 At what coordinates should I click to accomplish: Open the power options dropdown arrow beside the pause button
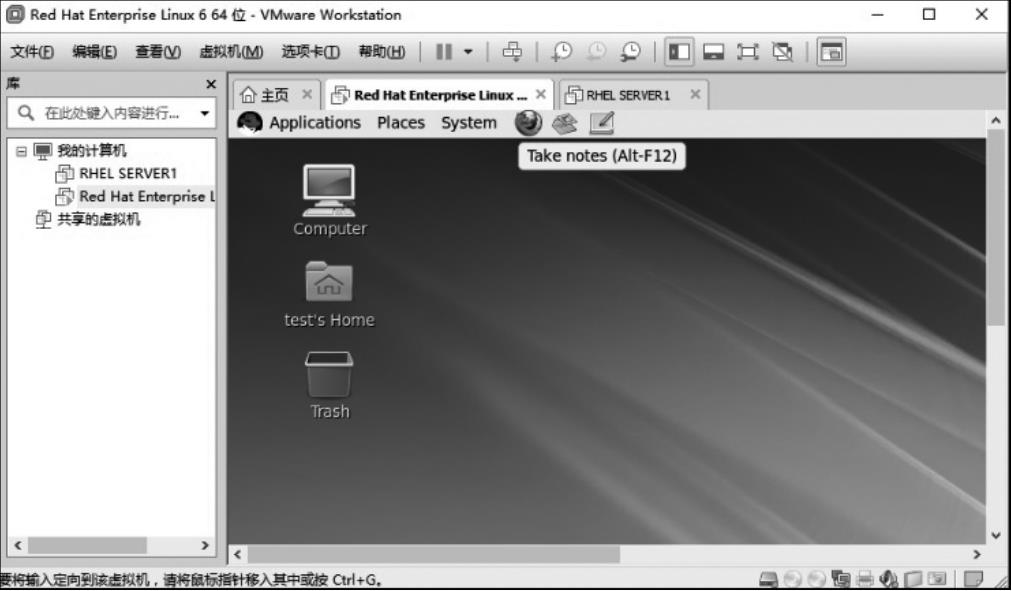pos(468,52)
